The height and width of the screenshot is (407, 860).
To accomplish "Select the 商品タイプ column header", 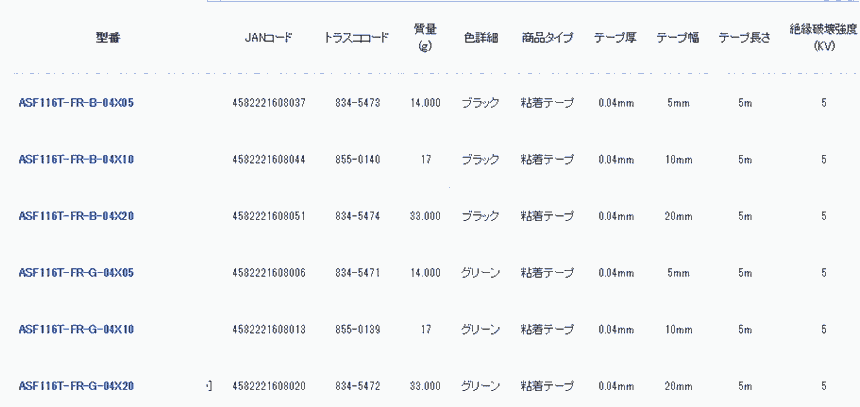I will pos(547,38).
